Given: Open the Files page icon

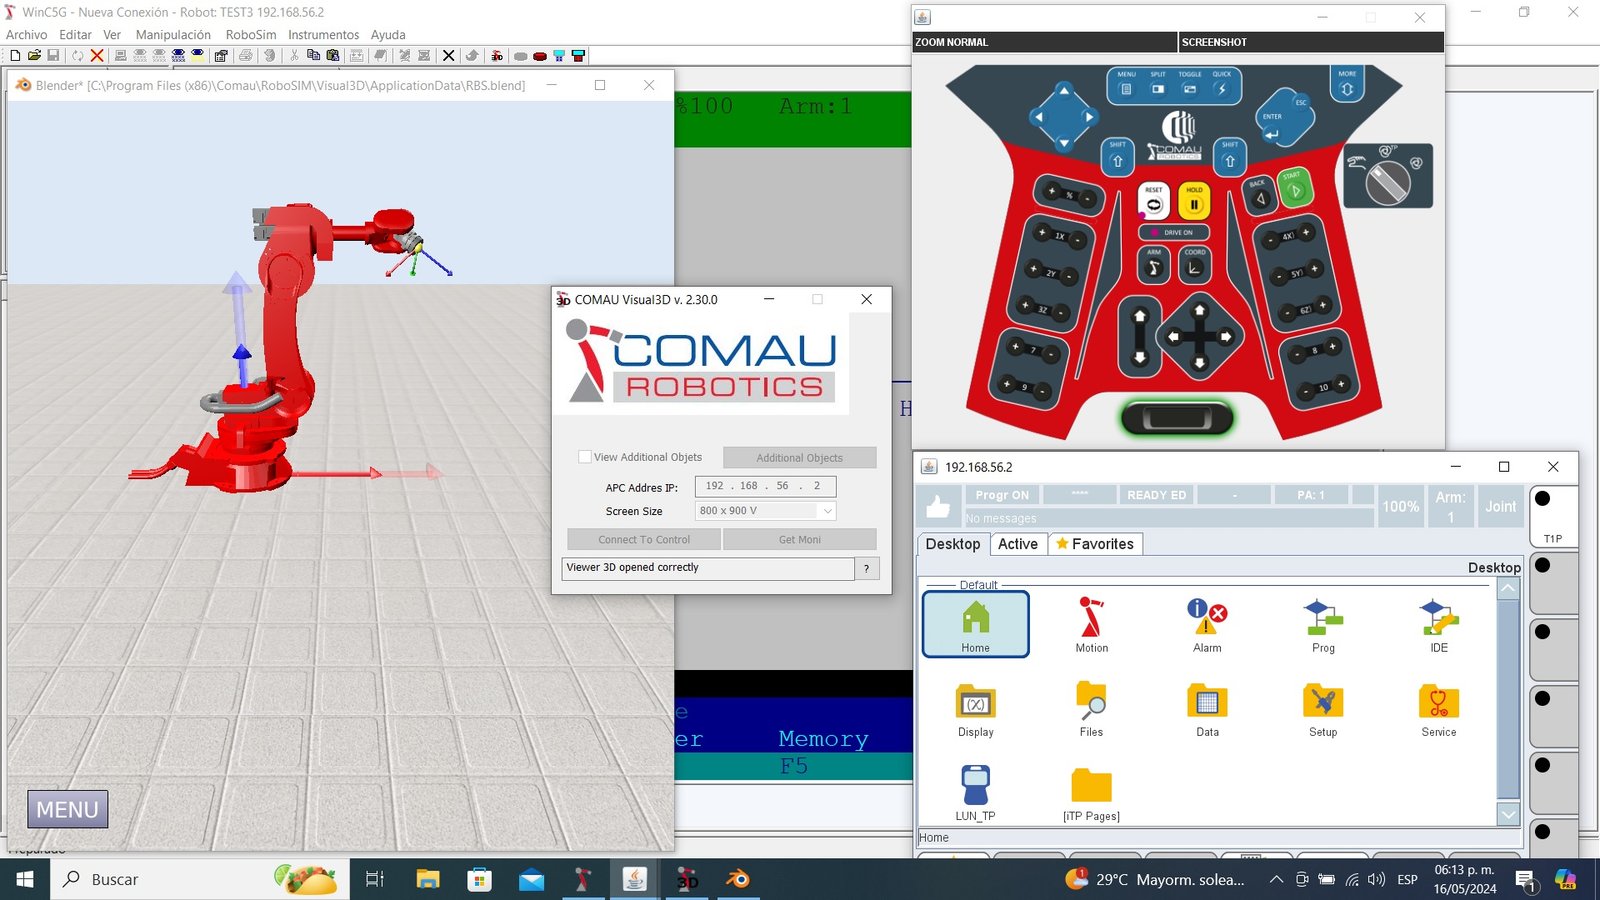Looking at the screenshot, I should click(x=1091, y=709).
